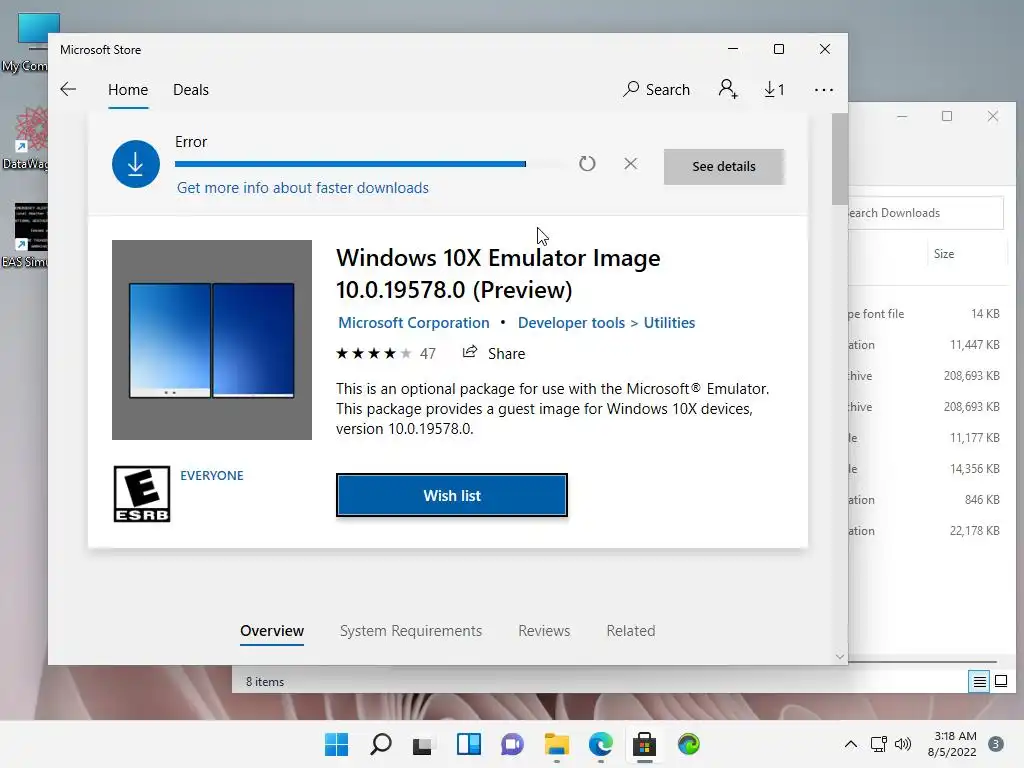
Task: Open Chat from taskbar
Action: point(512,744)
